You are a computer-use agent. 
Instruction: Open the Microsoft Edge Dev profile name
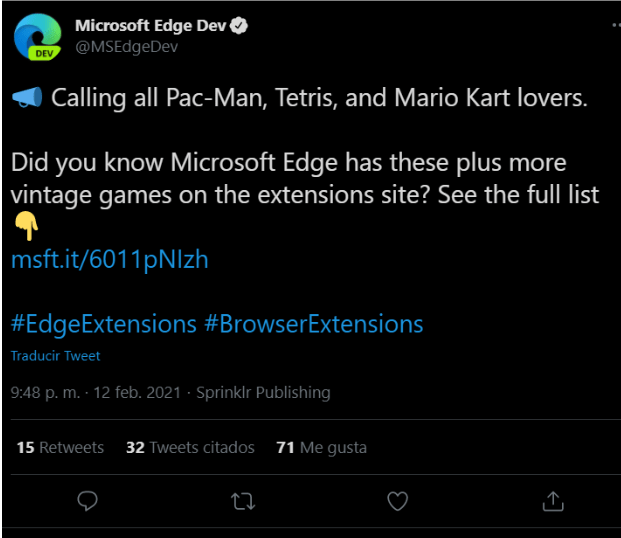[x=150, y=26]
